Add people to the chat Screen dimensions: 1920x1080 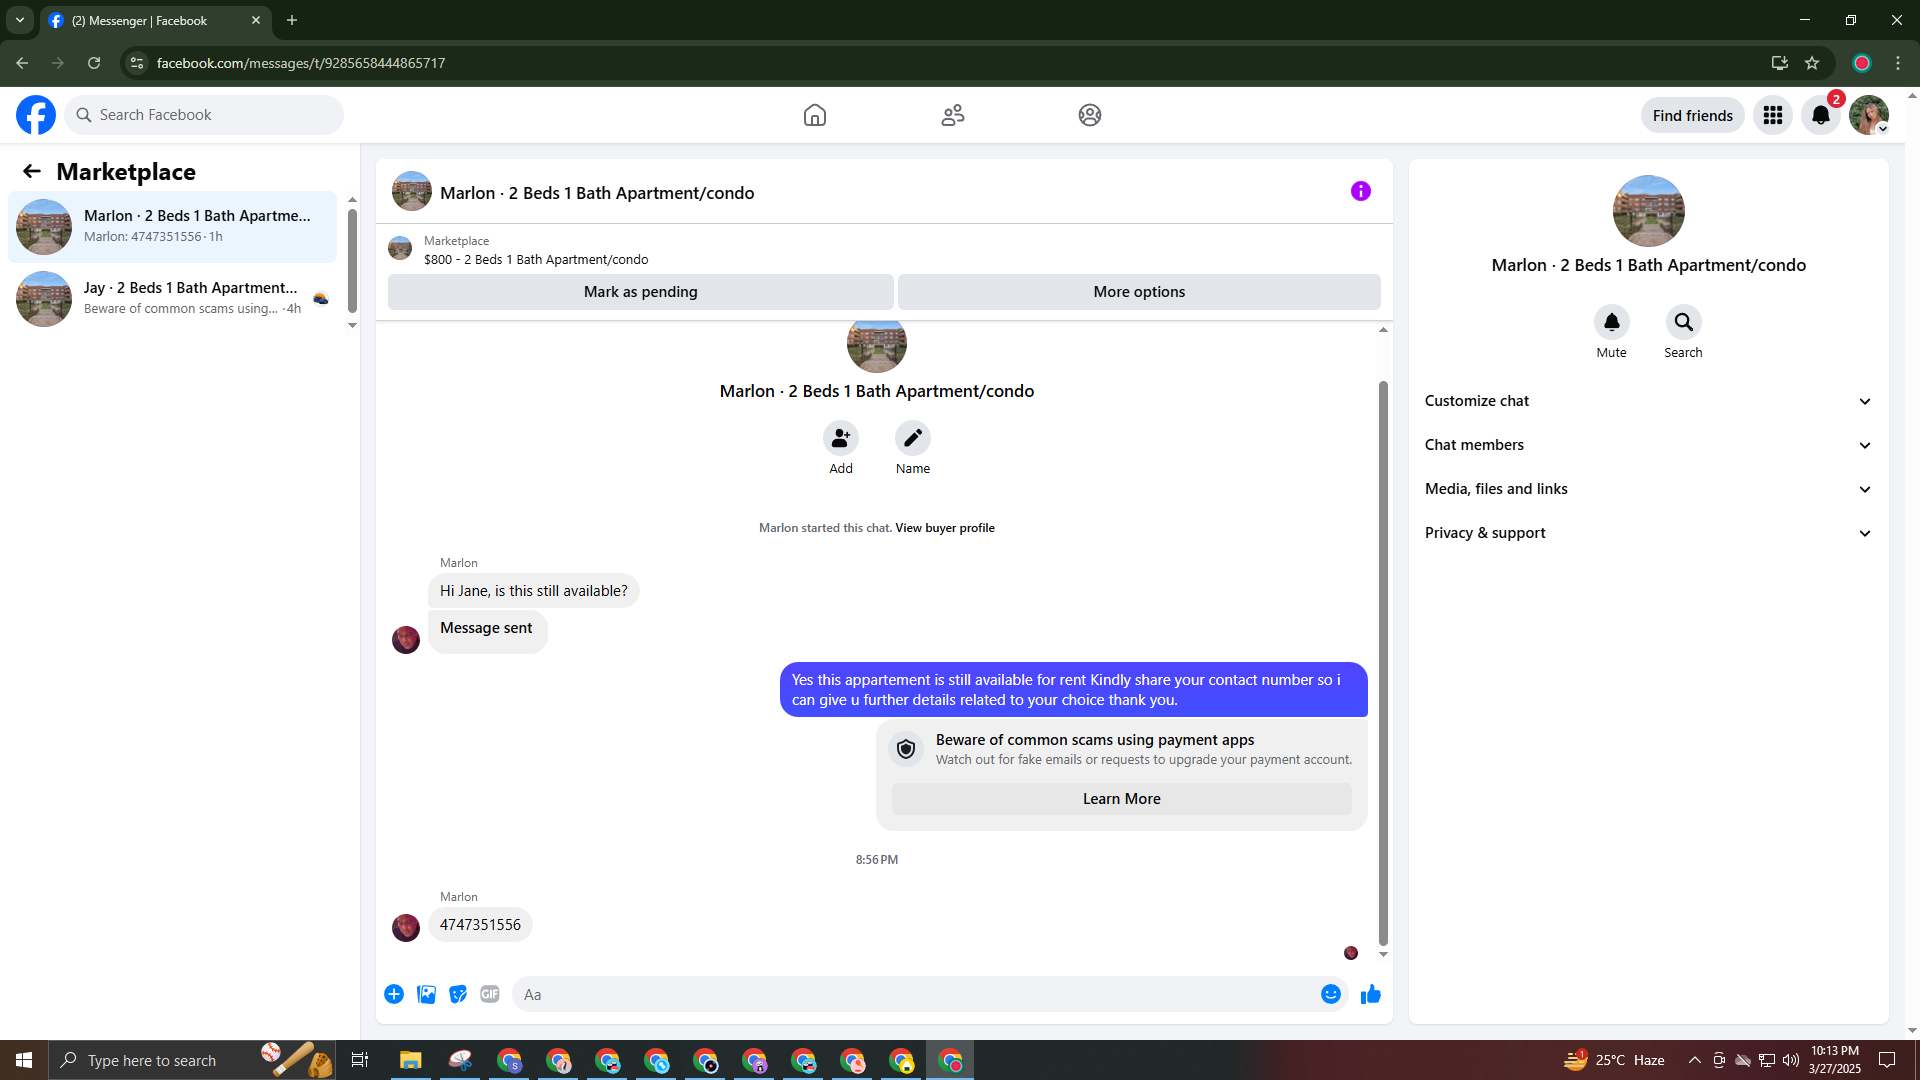(x=841, y=438)
